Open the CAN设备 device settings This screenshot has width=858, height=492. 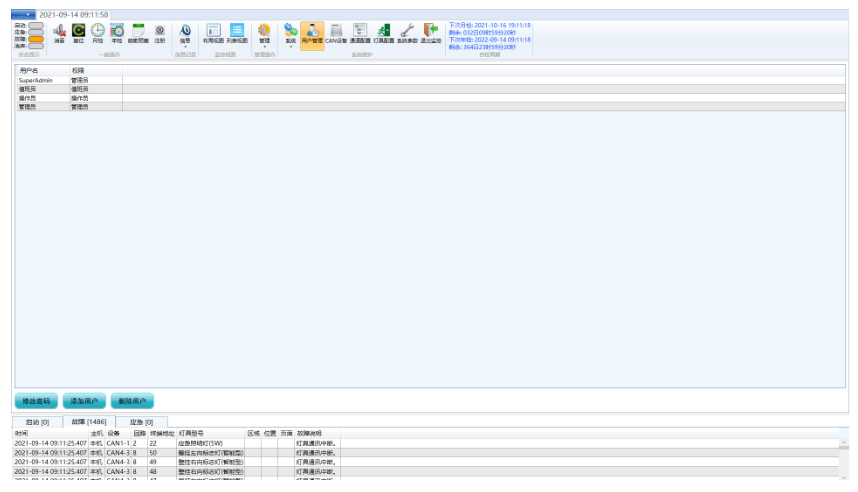(336, 32)
